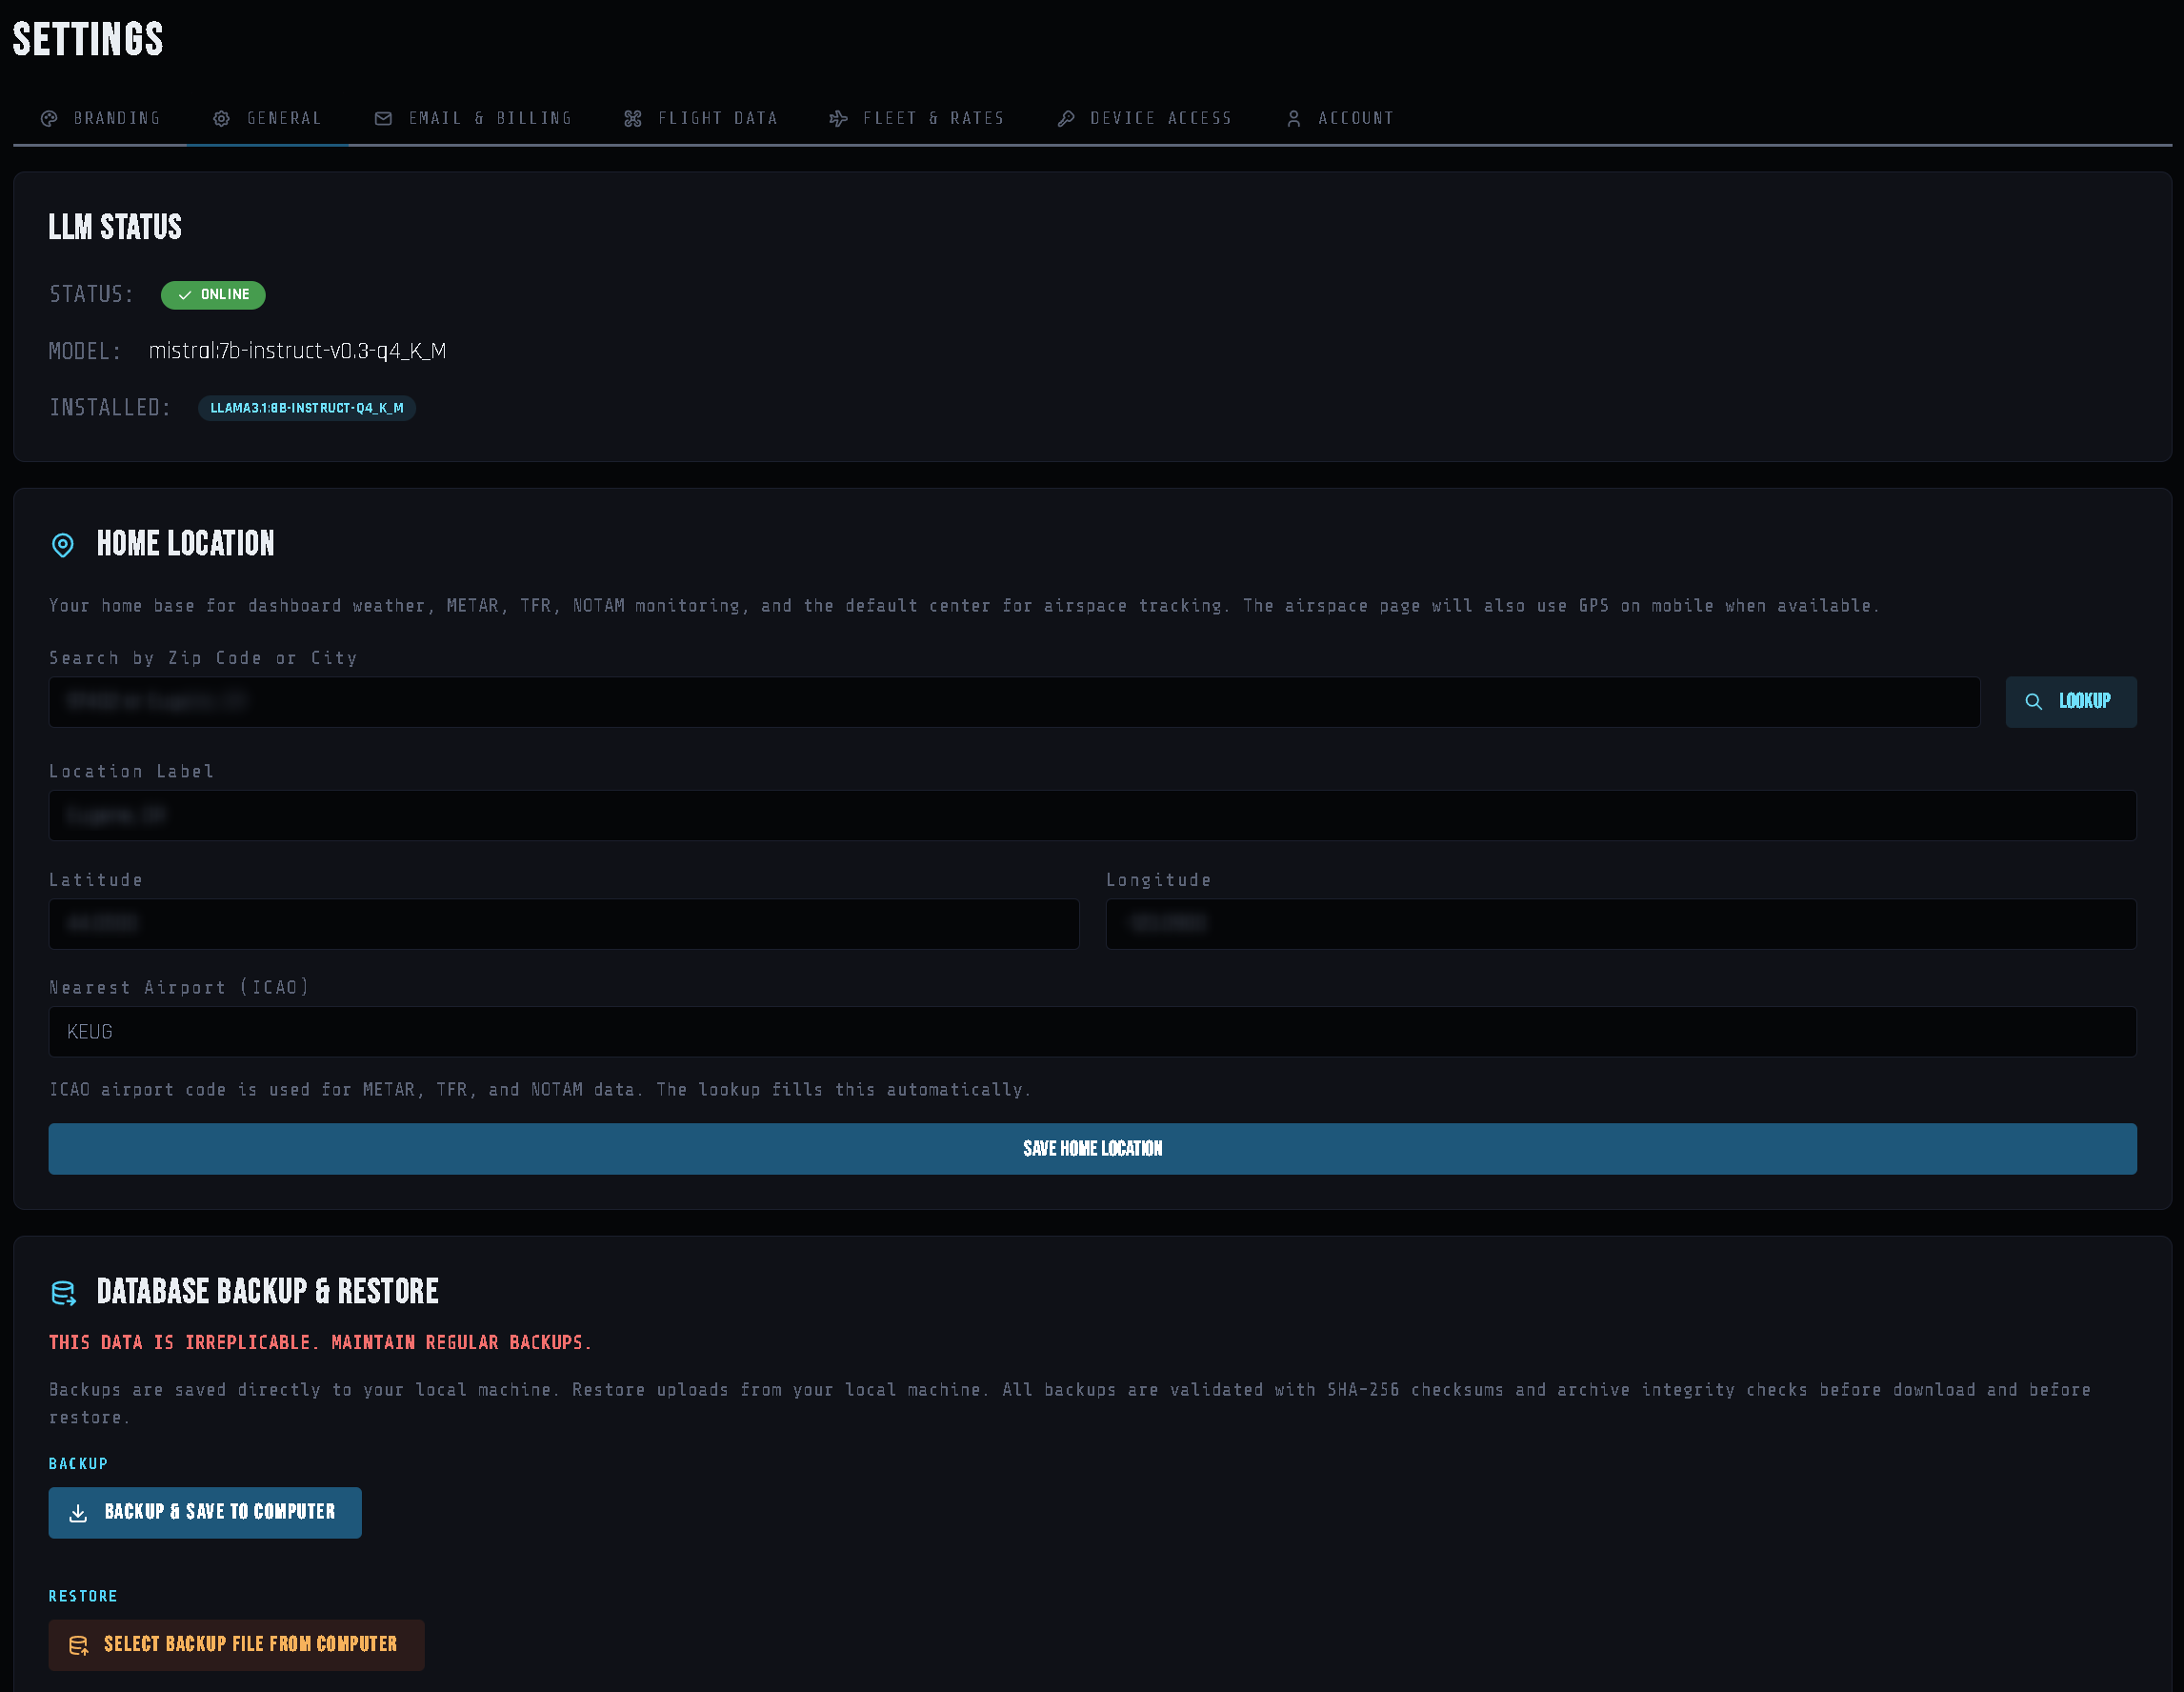Click the home base description text
Viewport: 2184px width, 1692px height.
click(964, 606)
